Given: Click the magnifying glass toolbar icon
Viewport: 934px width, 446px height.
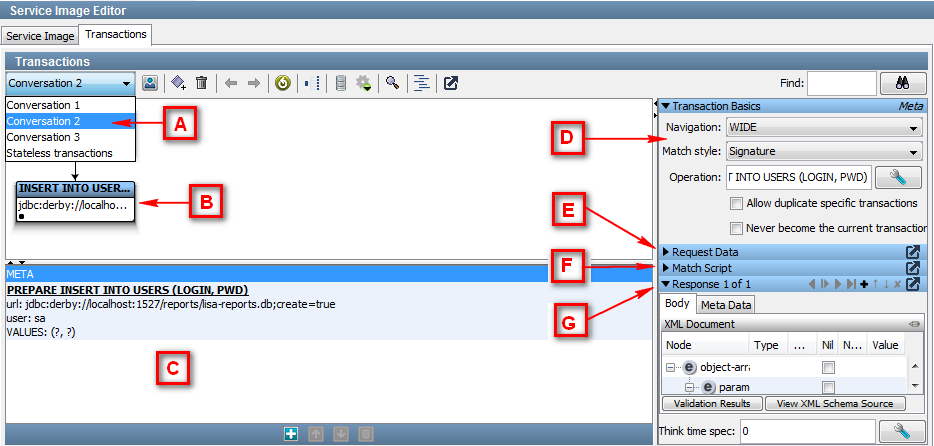Looking at the screenshot, I should point(392,83).
